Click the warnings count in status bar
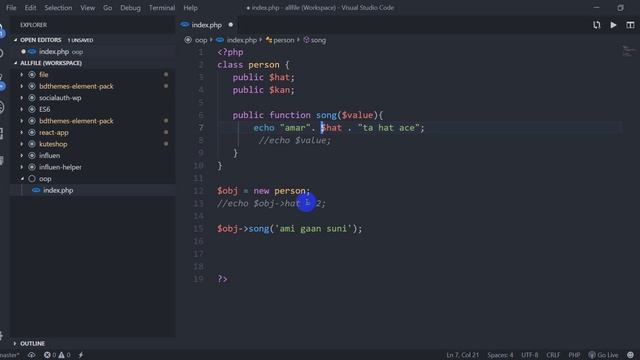This screenshot has width=640, height=360. pyautogui.click(x=64, y=355)
